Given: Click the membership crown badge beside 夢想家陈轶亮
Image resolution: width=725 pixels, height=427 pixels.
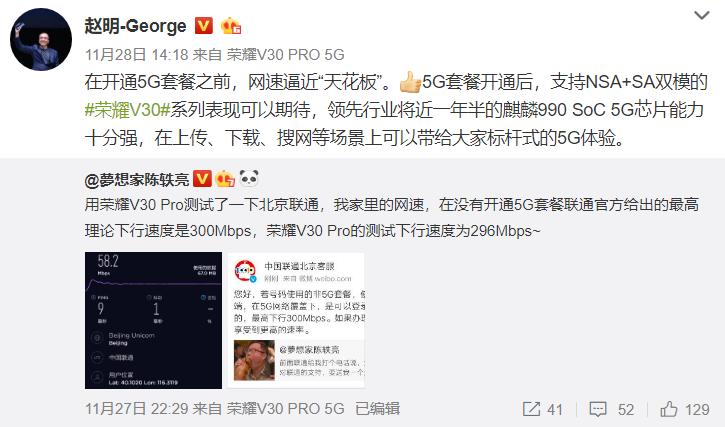Looking at the screenshot, I should 225,179.
